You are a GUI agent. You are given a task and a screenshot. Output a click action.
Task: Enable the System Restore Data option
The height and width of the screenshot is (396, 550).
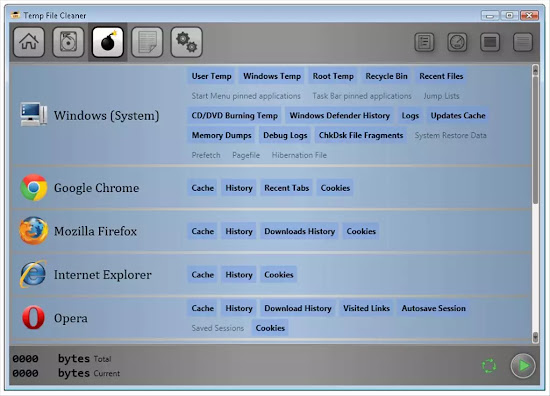[450, 135]
